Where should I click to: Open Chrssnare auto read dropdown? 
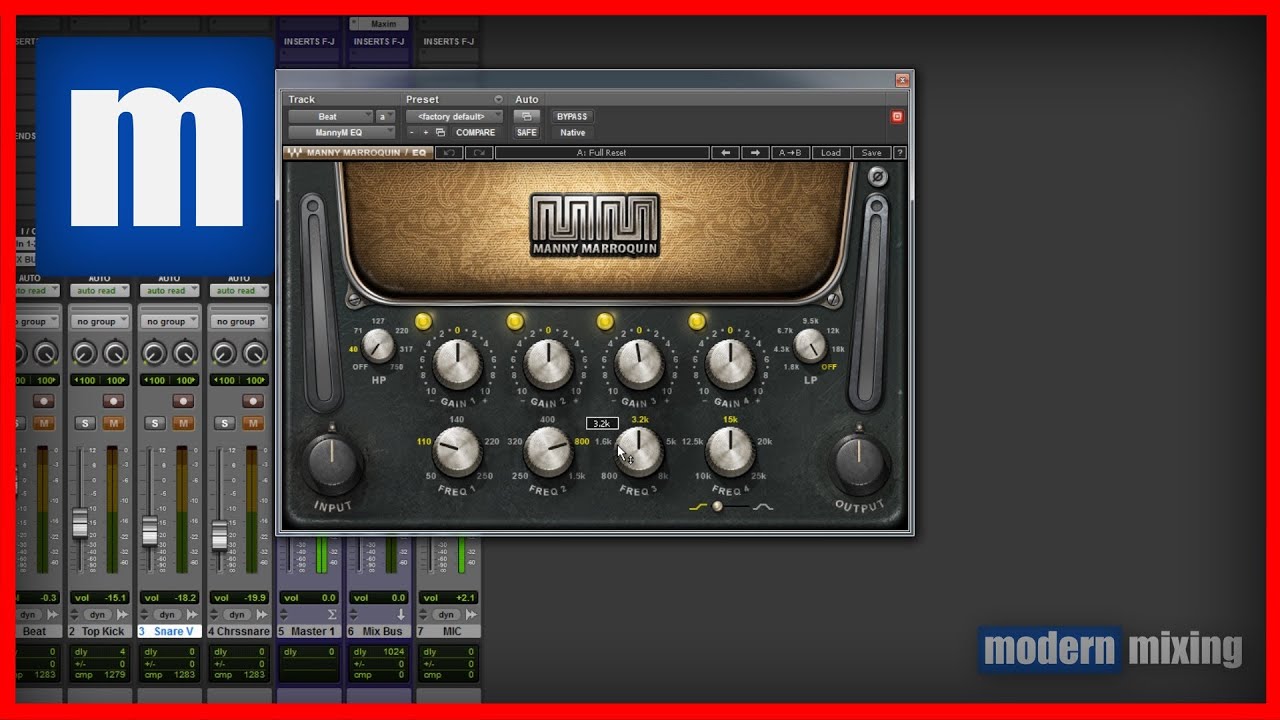239,291
